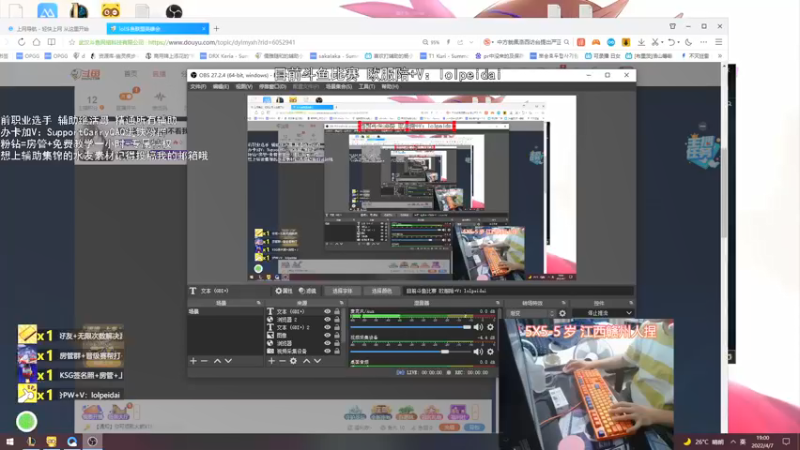Viewport: 800px width, 450px height.
Task: Open the browser hamburger main menu
Action: 718,42
